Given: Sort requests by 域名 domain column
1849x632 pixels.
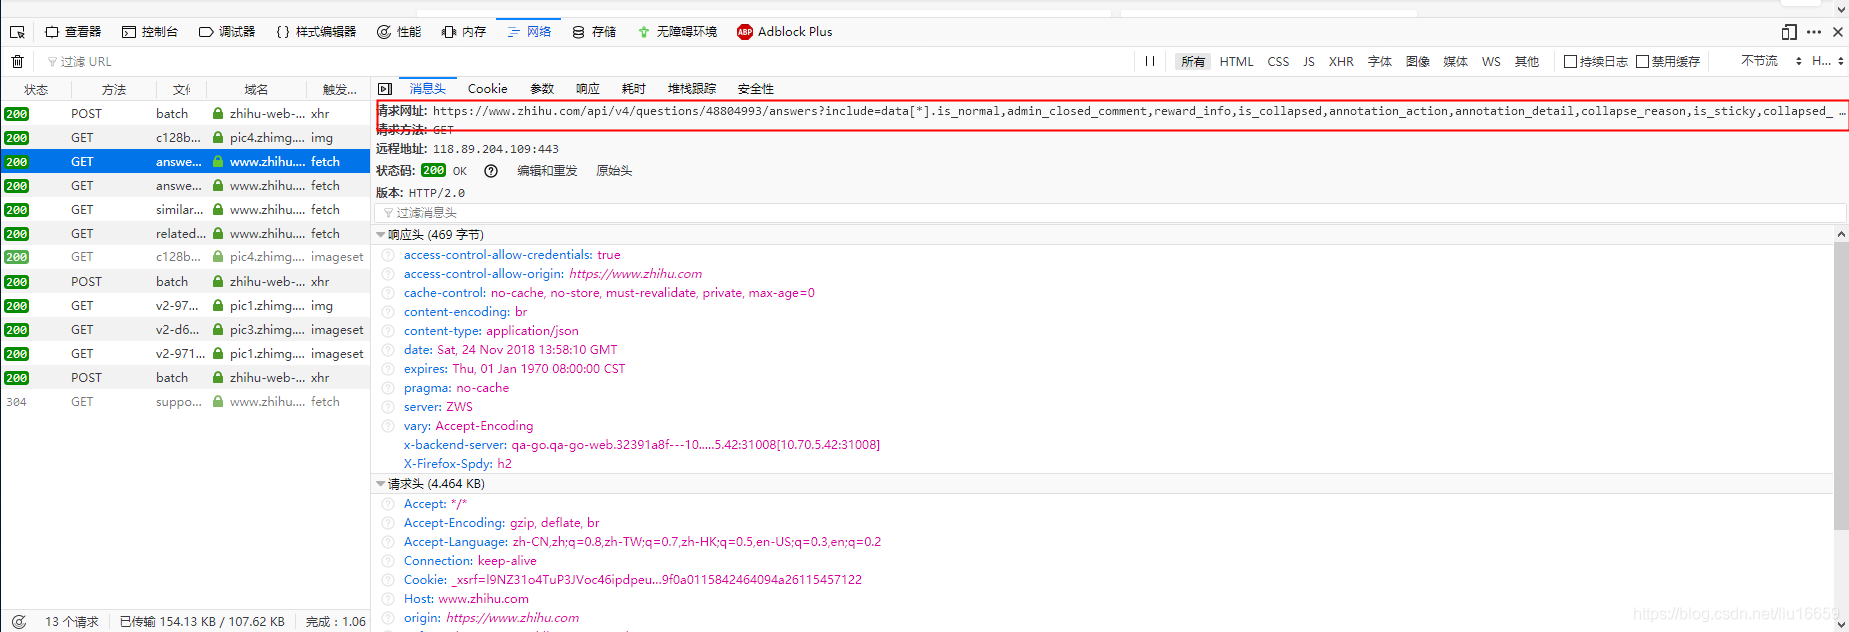Looking at the screenshot, I should pos(257,89).
